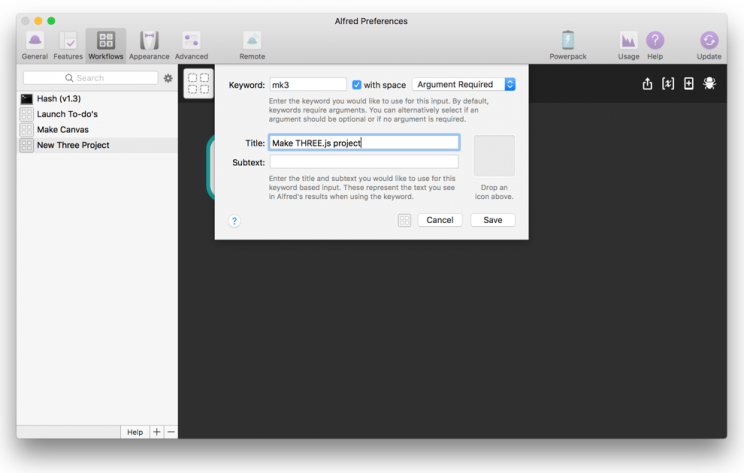
Task: Toggle the with space checkbox
Action: pyautogui.click(x=356, y=84)
